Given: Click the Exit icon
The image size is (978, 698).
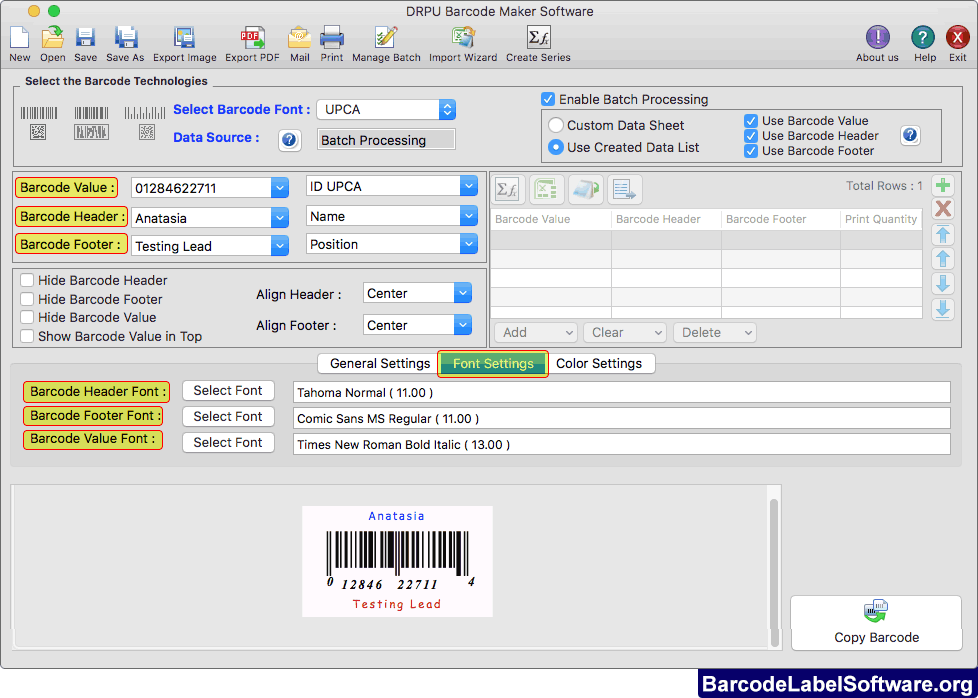Looking at the screenshot, I should click(957, 38).
